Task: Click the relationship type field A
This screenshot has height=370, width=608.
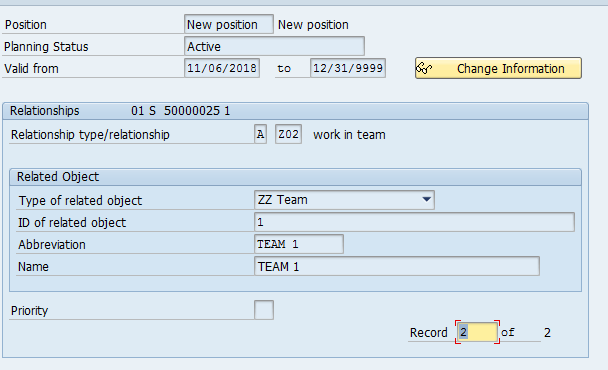Action: pyautogui.click(x=261, y=134)
